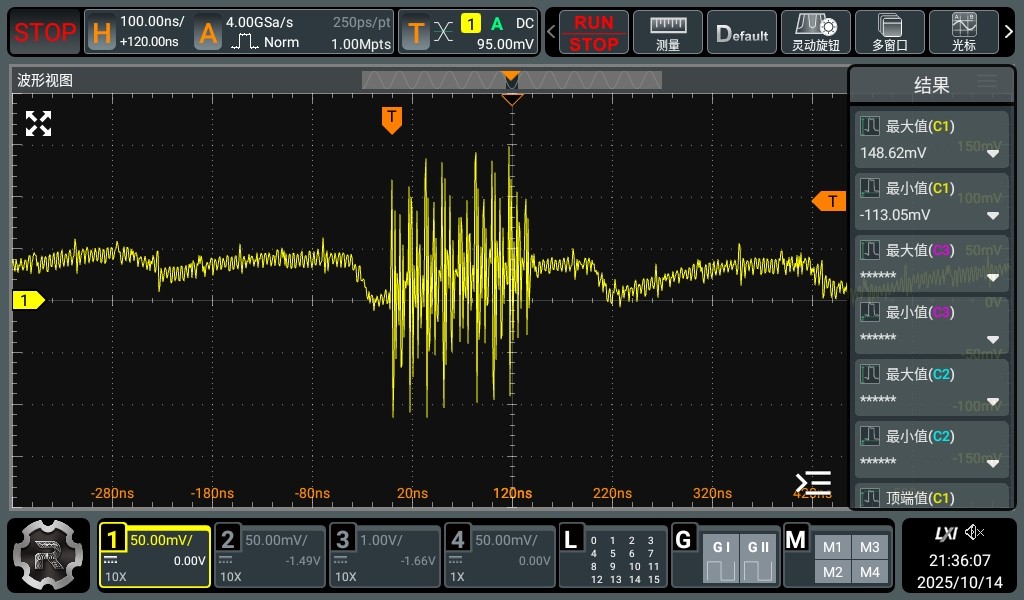
Task: Click the fullscreen expand waveform icon
Action: point(38,124)
